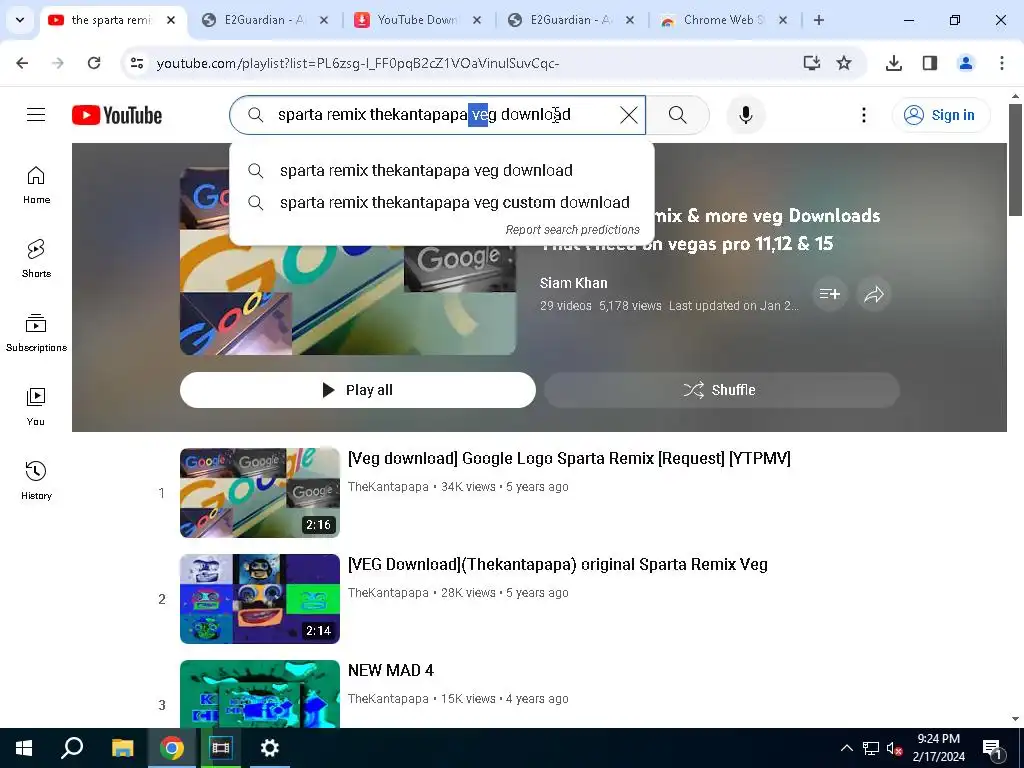Screen dimensions: 1024x768
Task: Open the YouTube guide hamburger menu
Action: (36, 115)
